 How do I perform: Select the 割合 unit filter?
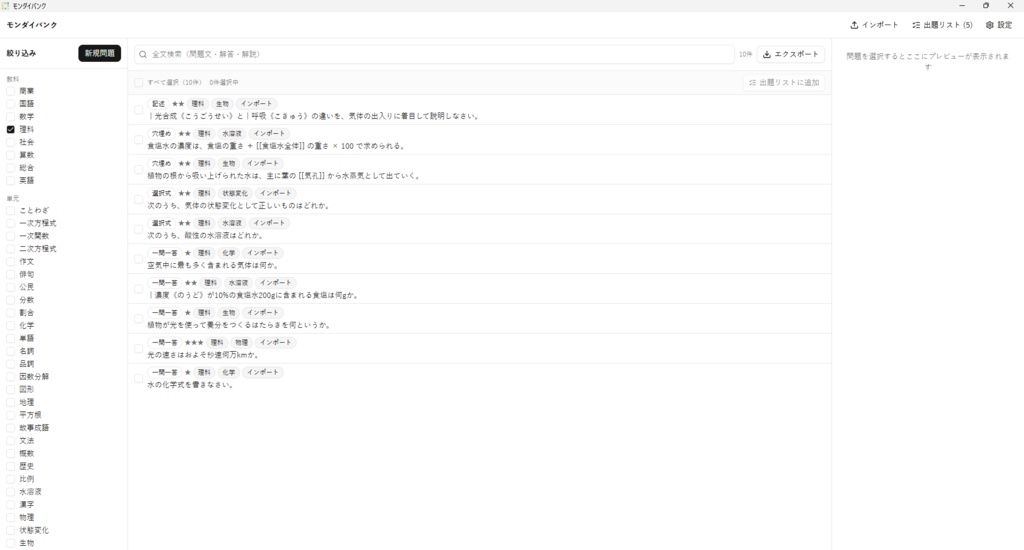[10, 313]
